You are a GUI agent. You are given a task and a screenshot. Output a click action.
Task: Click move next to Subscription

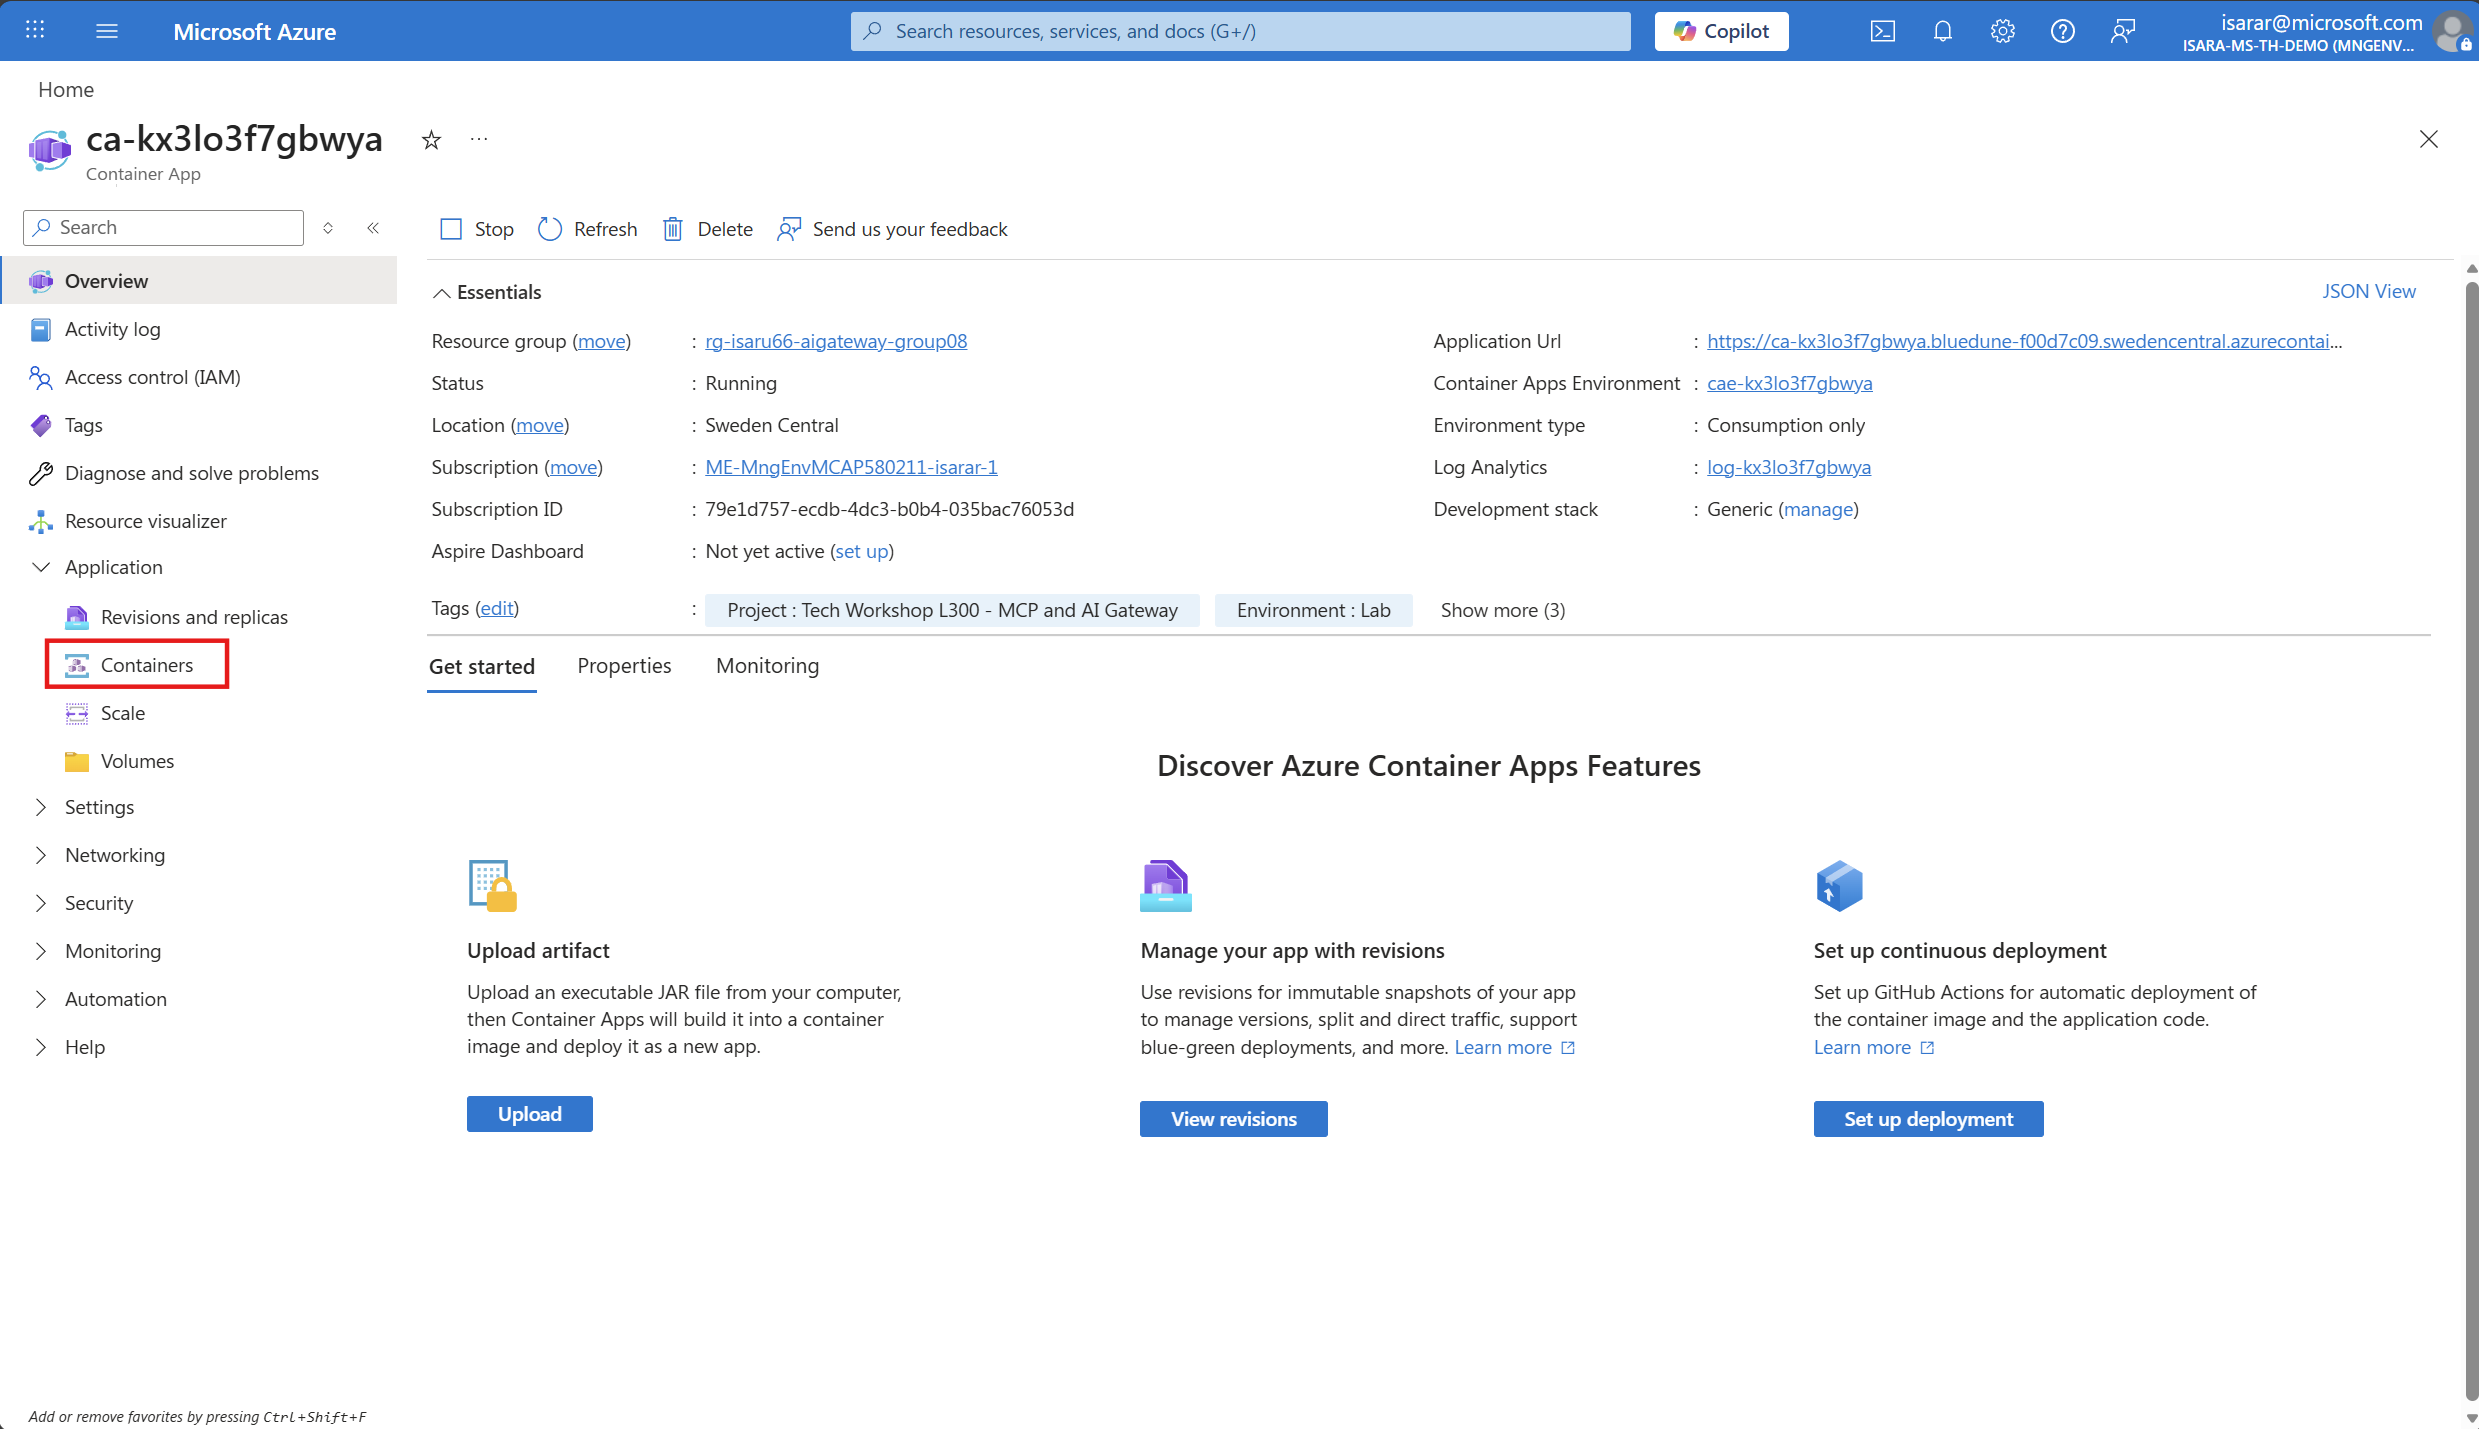[573, 467]
